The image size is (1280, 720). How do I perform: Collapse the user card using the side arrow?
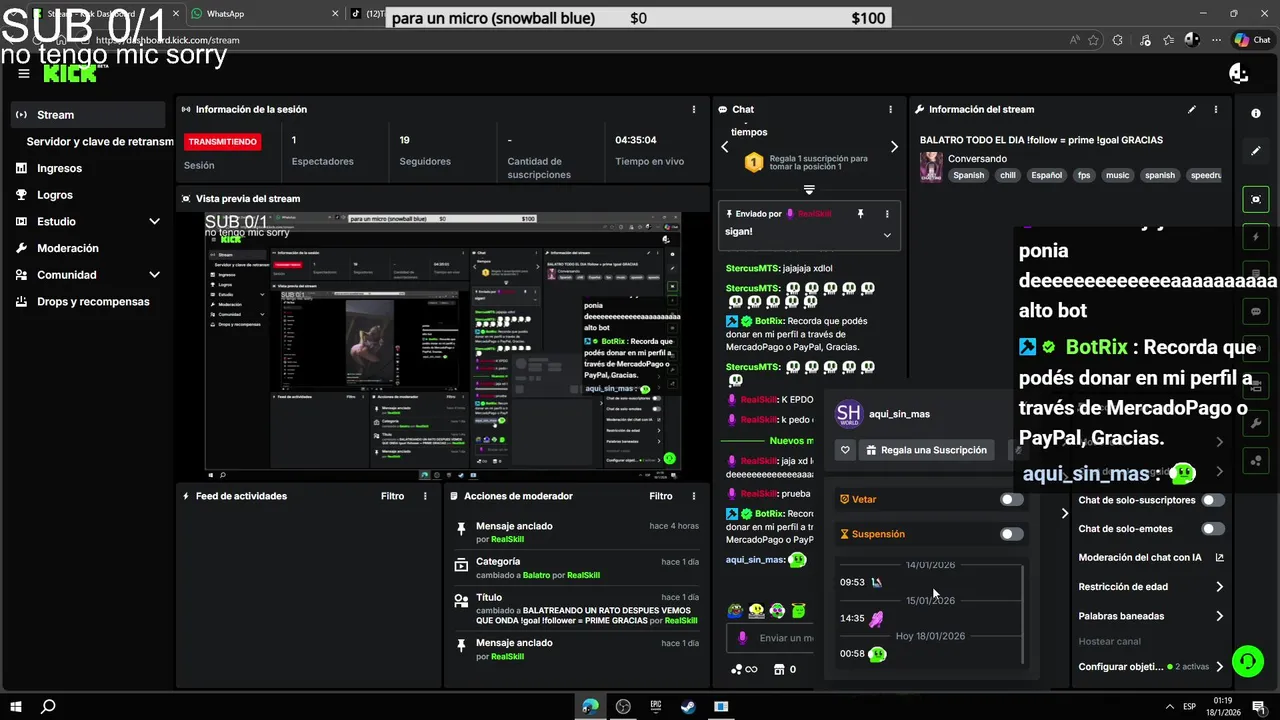(1065, 513)
